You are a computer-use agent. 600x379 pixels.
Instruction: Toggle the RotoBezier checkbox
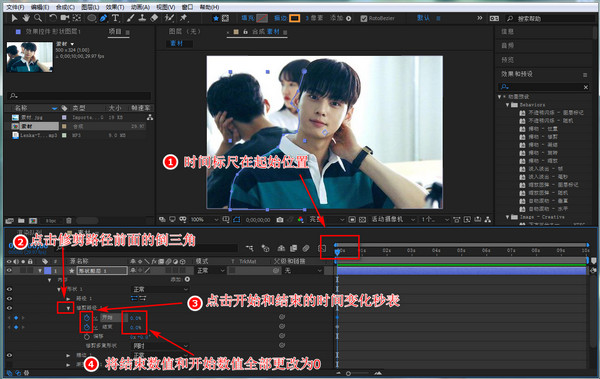click(x=364, y=18)
